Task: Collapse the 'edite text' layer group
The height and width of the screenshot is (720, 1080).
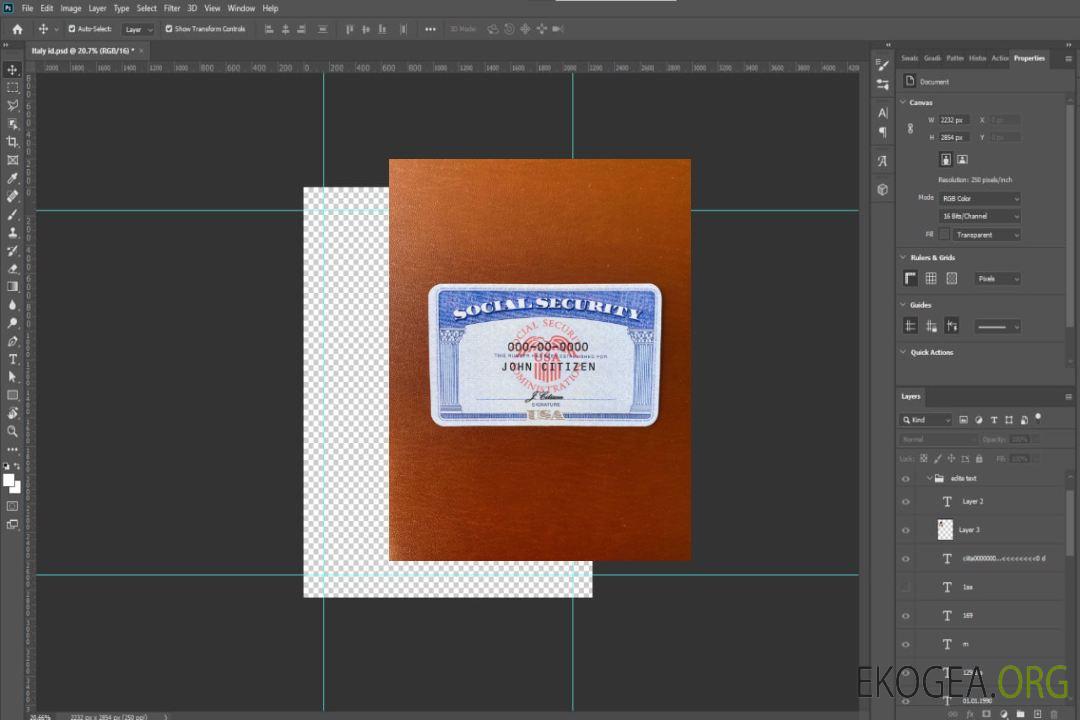Action: coord(929,478)
